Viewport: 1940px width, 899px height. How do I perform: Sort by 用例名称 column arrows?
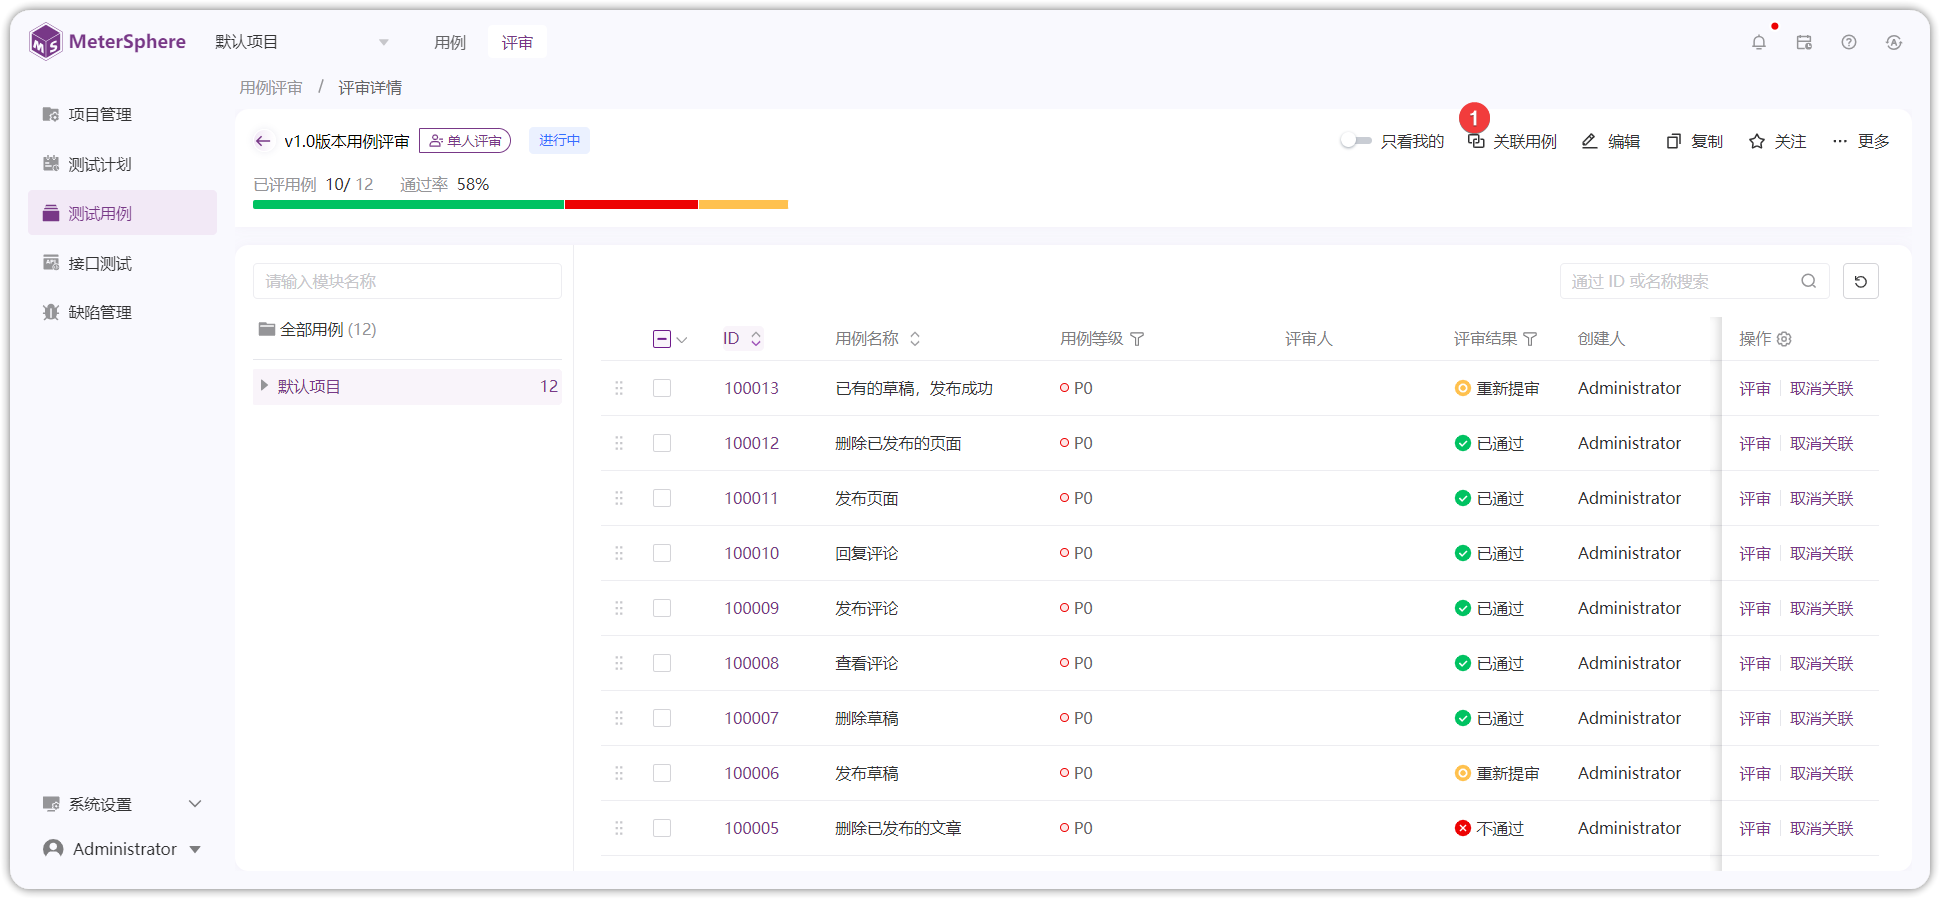pyautogui.click(x=915, y=339)
